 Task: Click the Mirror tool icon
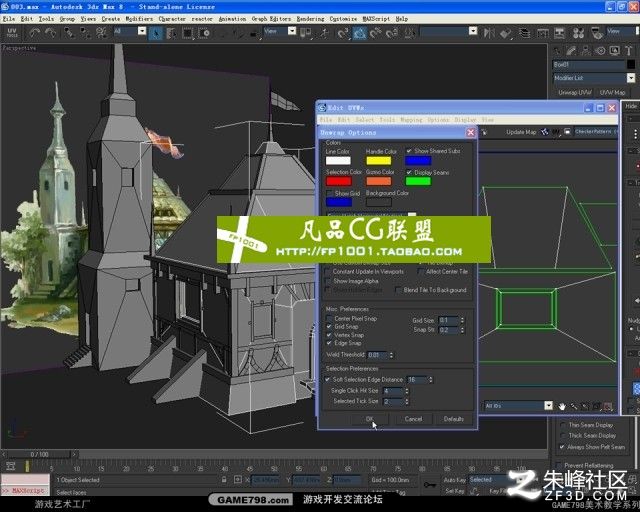(x=489, y=33)
